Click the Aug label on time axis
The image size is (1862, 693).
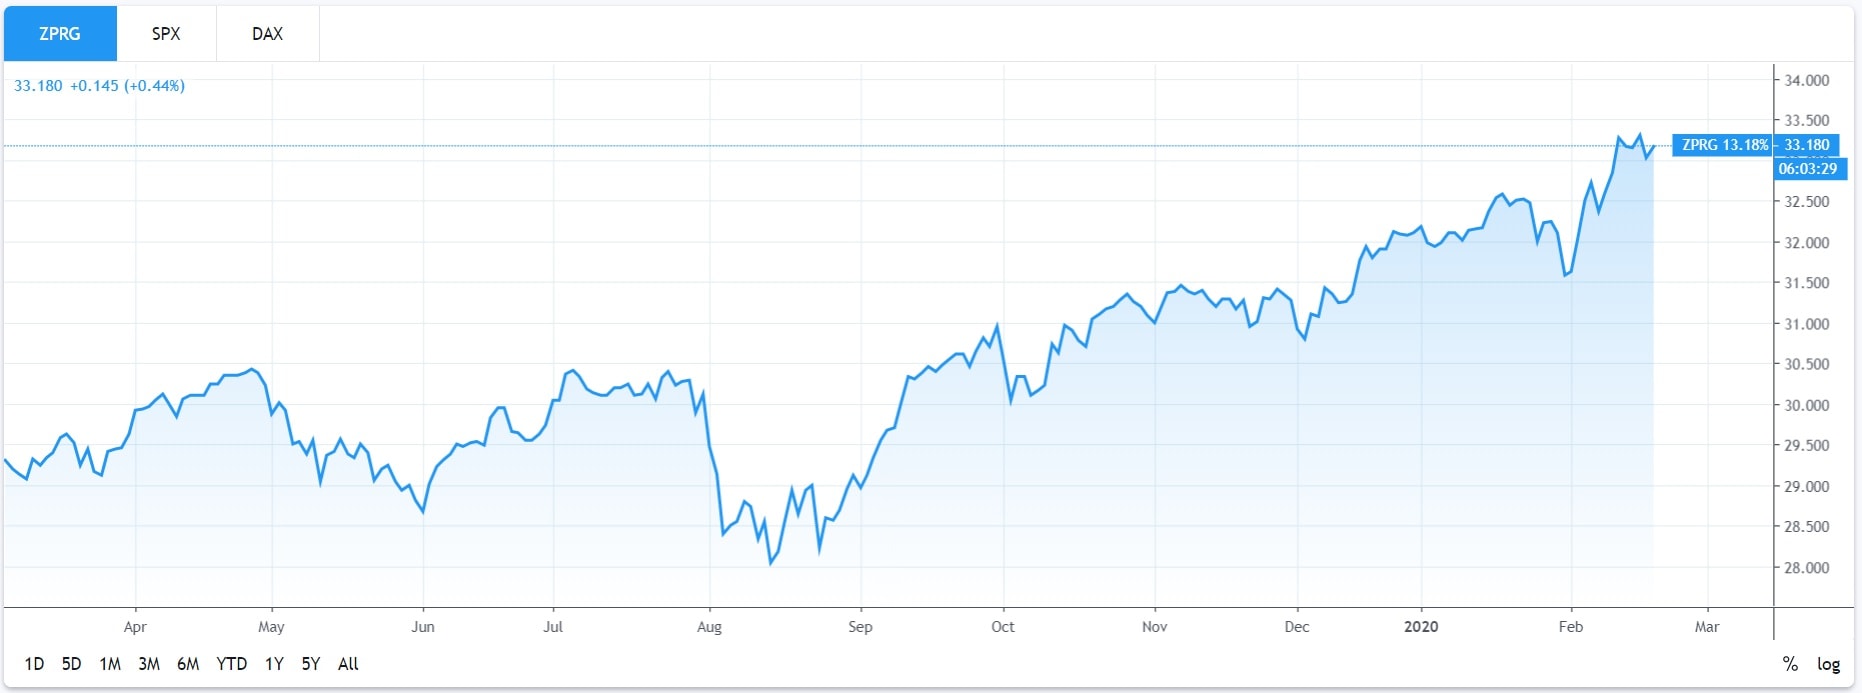(709, 627)
